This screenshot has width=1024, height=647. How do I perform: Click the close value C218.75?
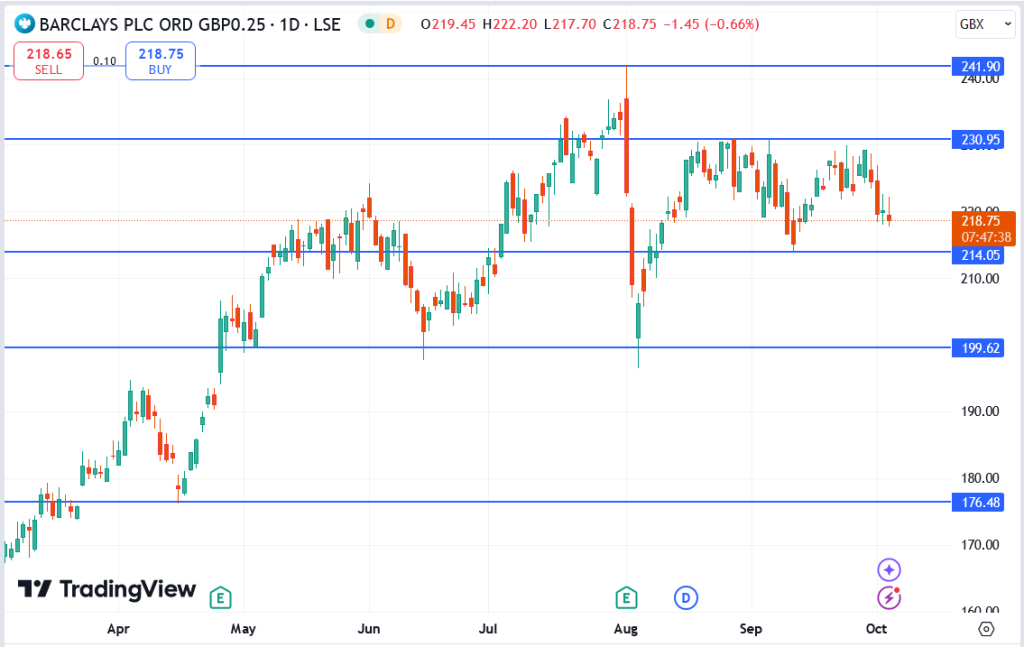point(630,24)
